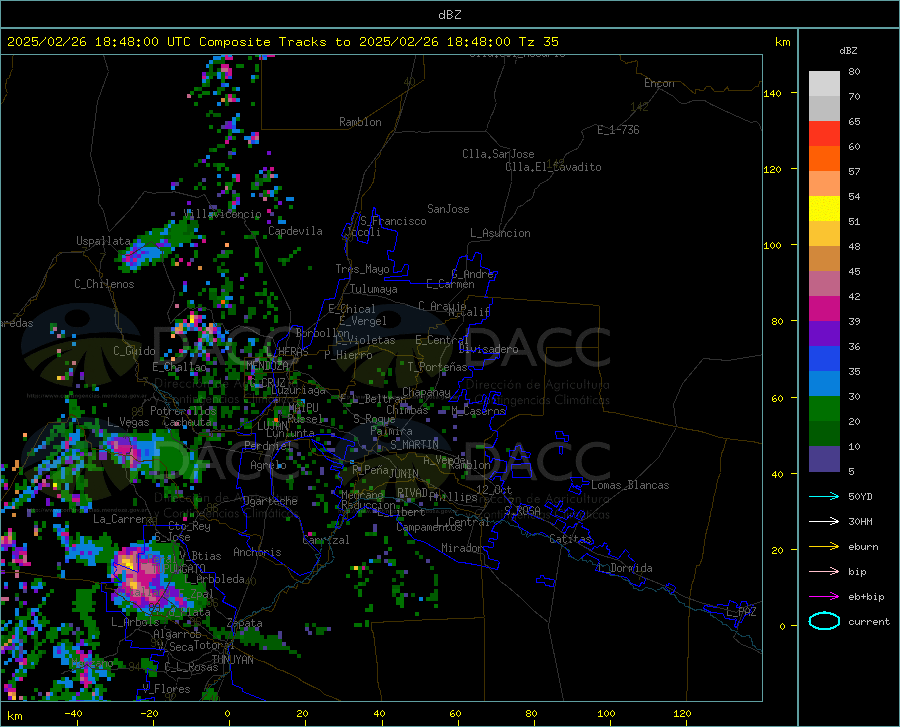Click the 'Lomas_Blancas' map label
This screenshot has height=727, width=900.
[x=630, y=485]
